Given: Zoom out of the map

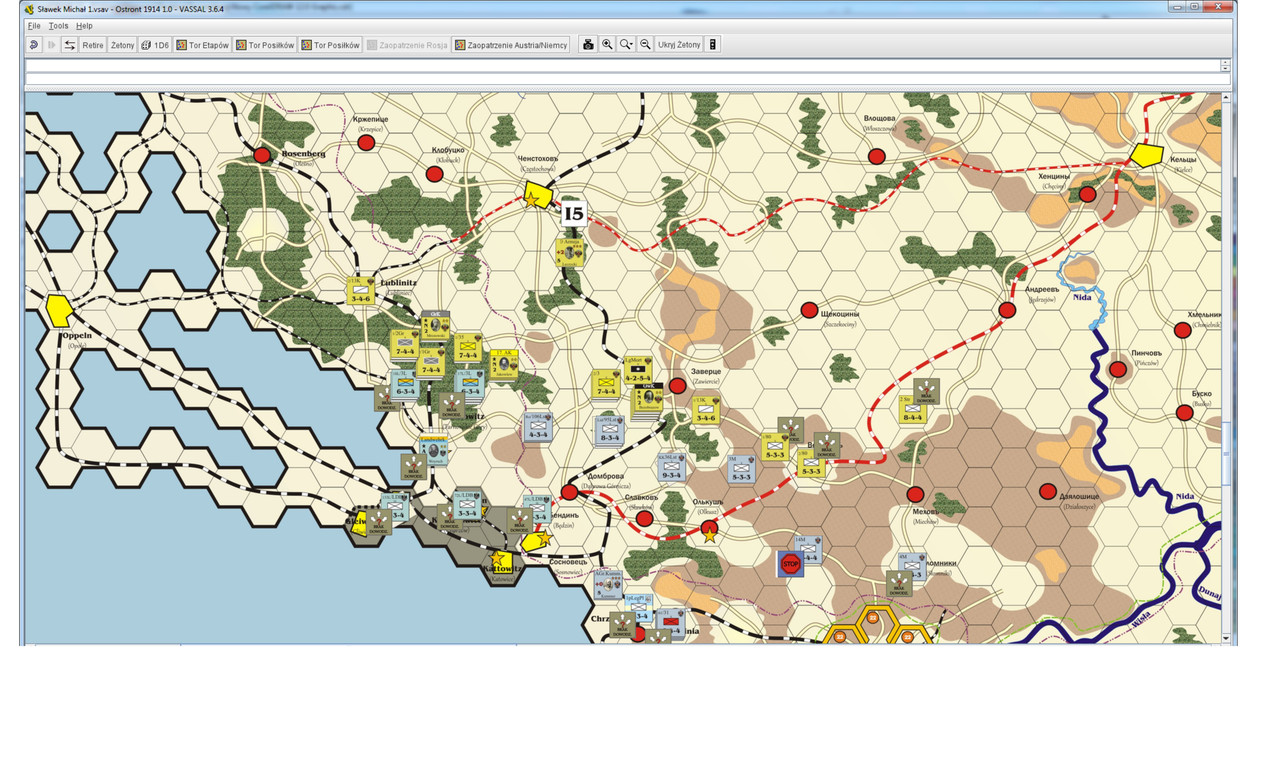Looking at the screenshot, I should coord(646,45).
